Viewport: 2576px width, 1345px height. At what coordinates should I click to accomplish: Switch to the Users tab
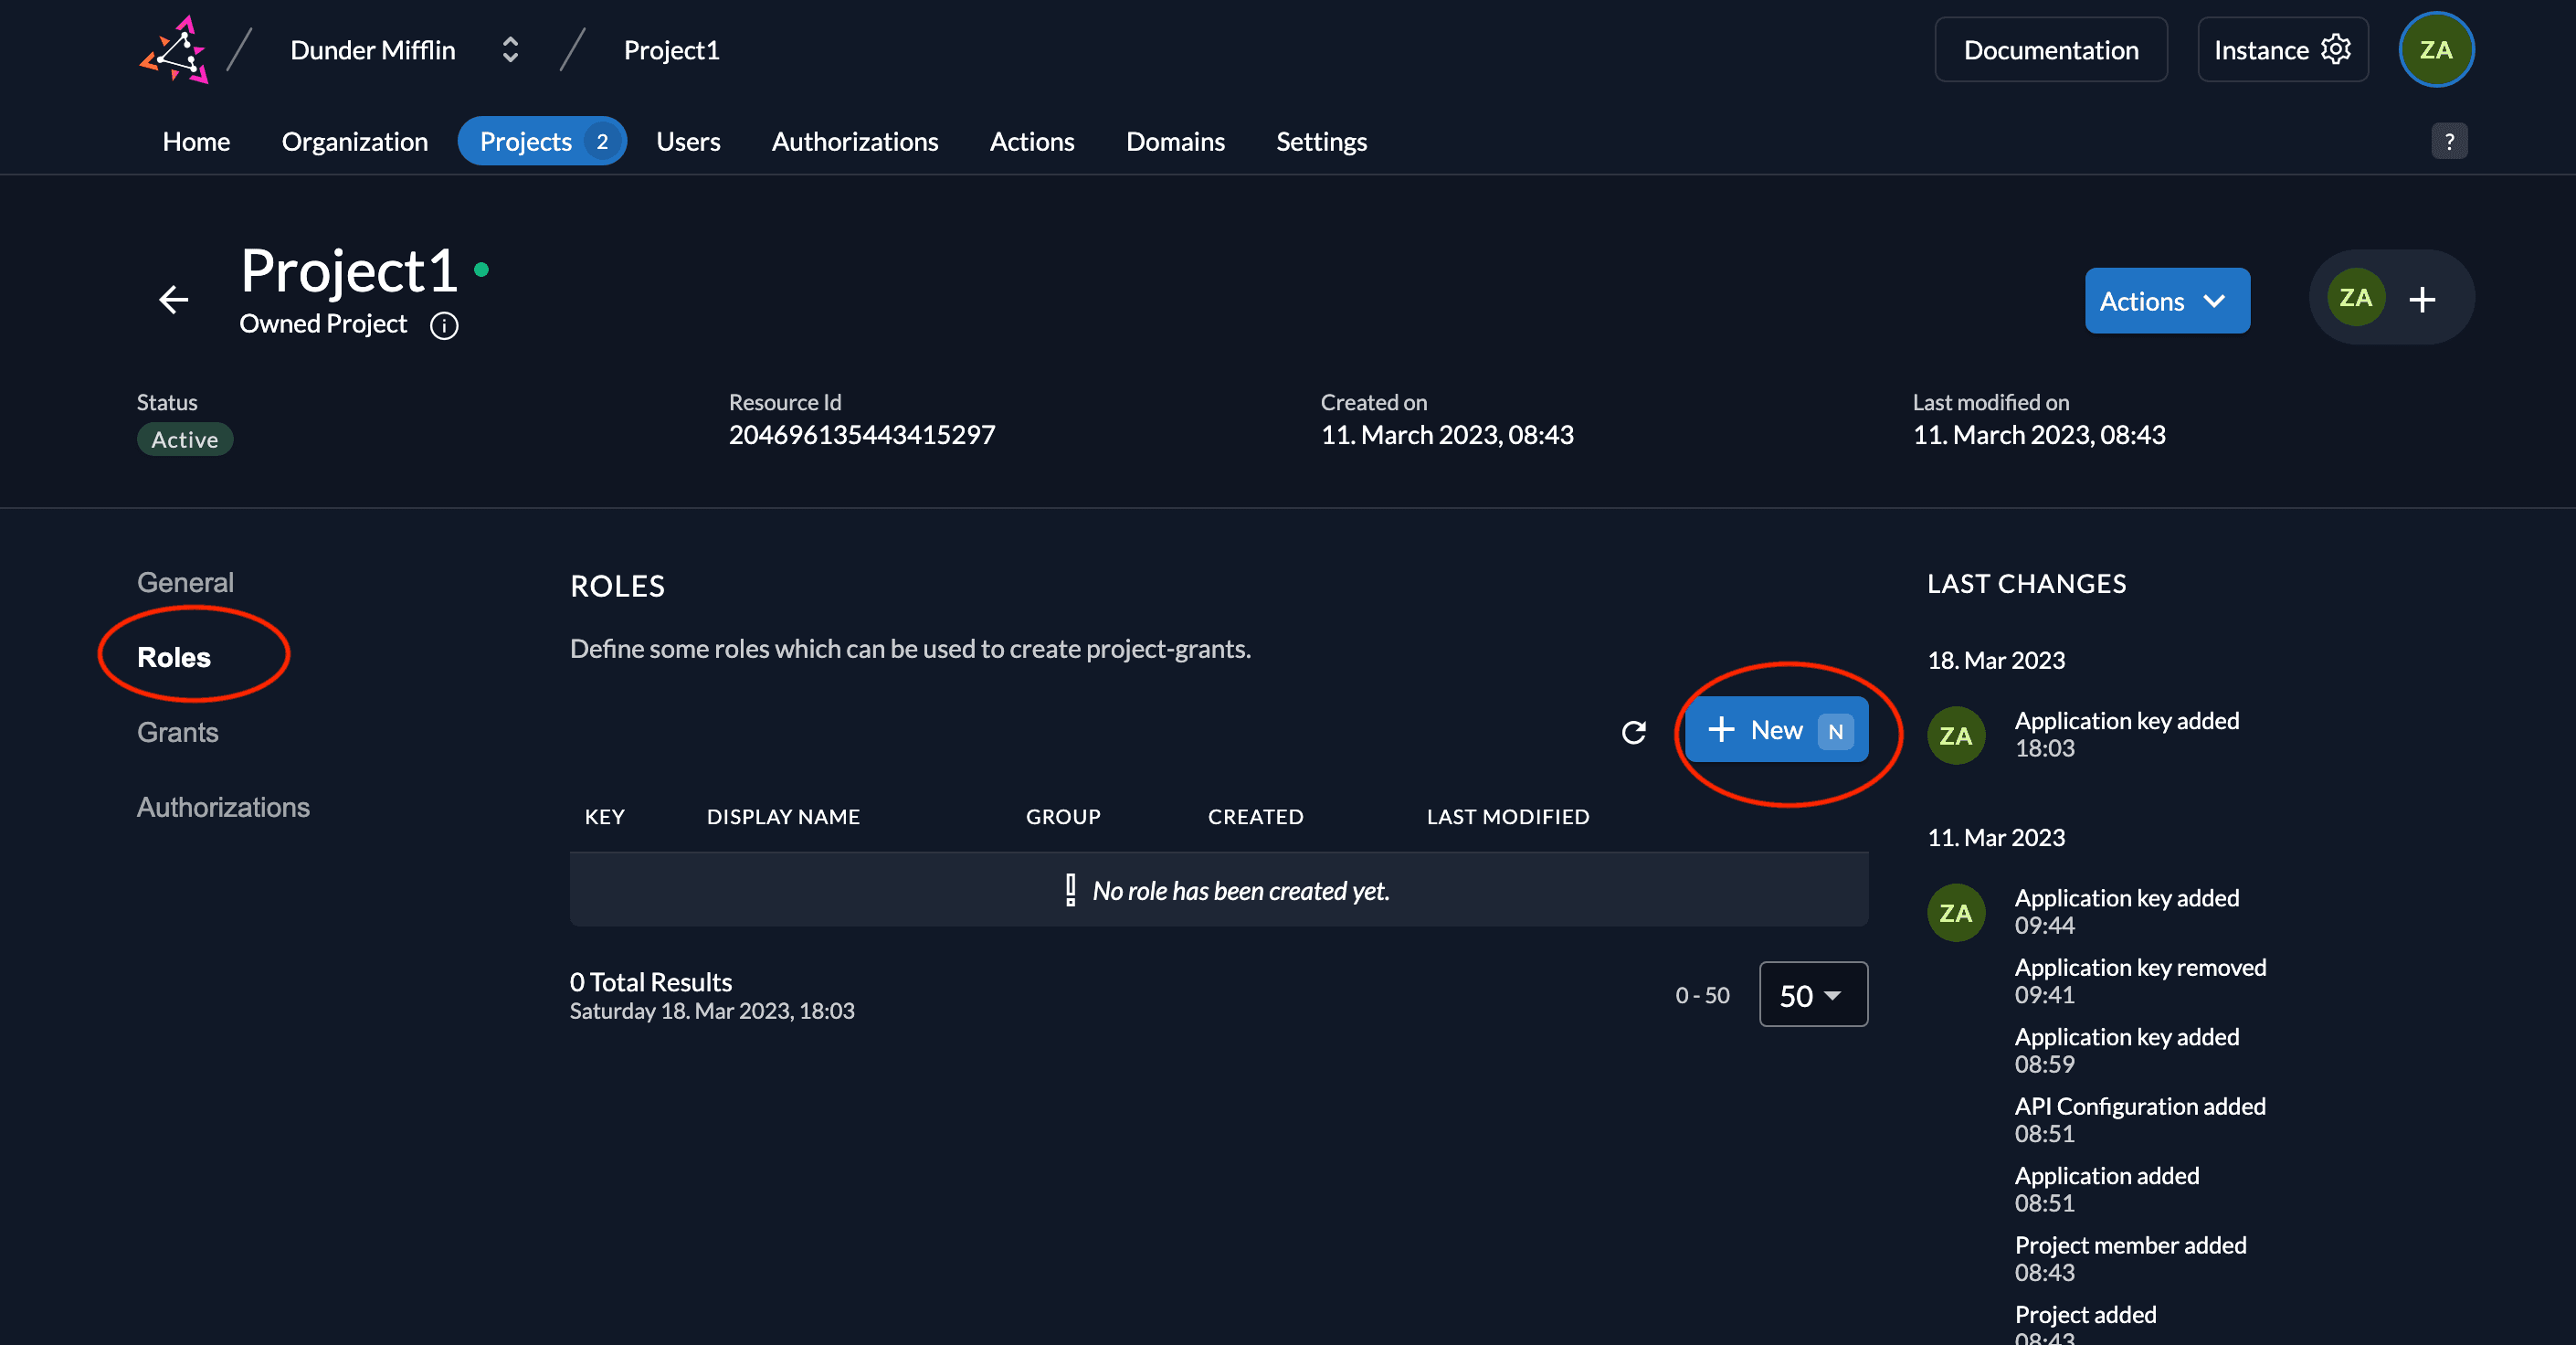[688, 141]
